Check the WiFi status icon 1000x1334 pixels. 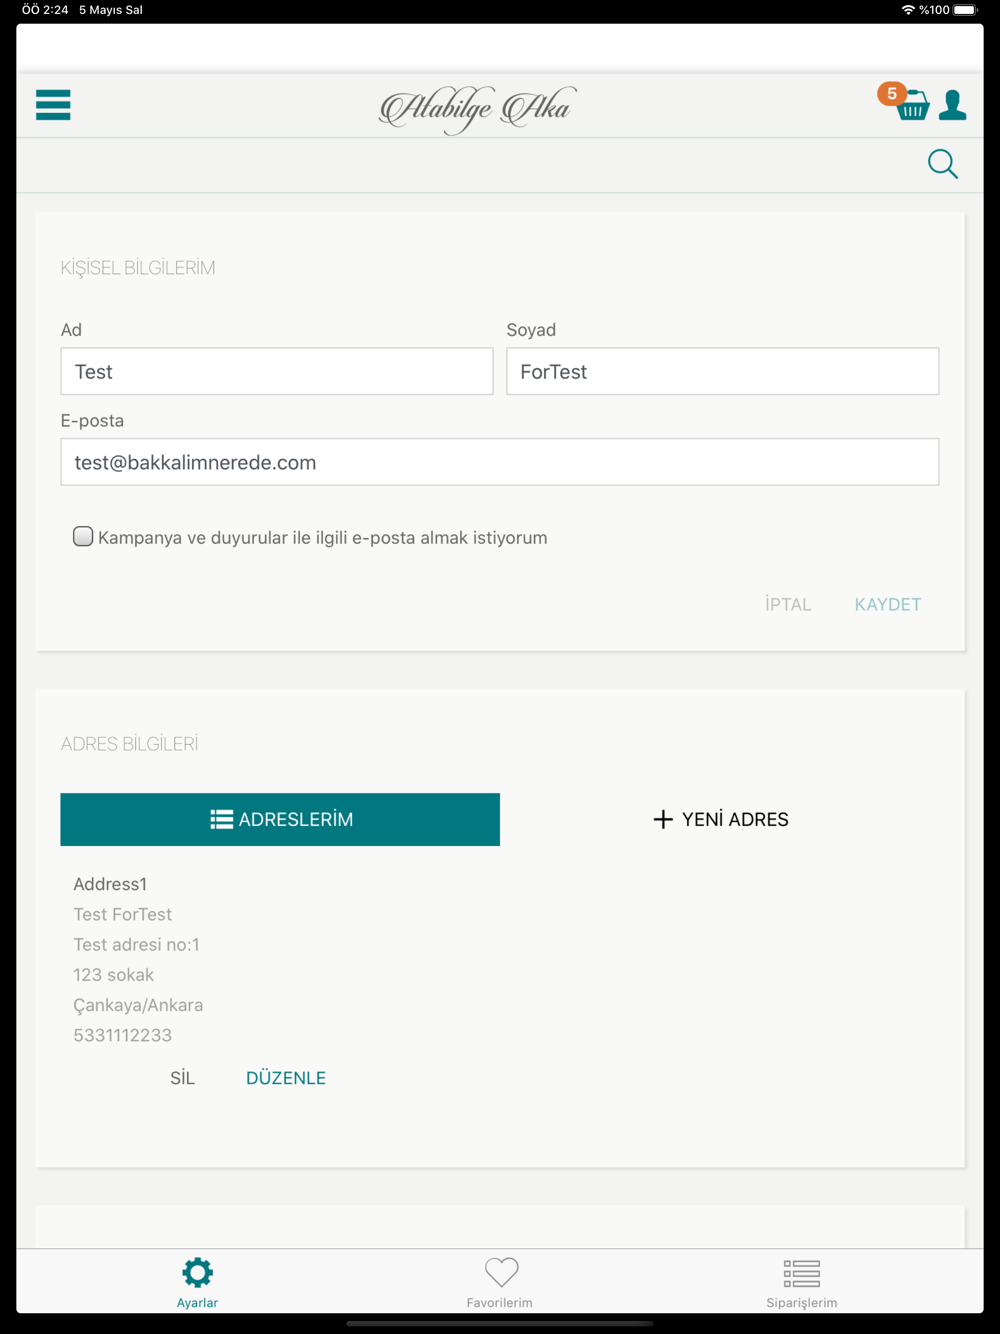coord(908,10)
